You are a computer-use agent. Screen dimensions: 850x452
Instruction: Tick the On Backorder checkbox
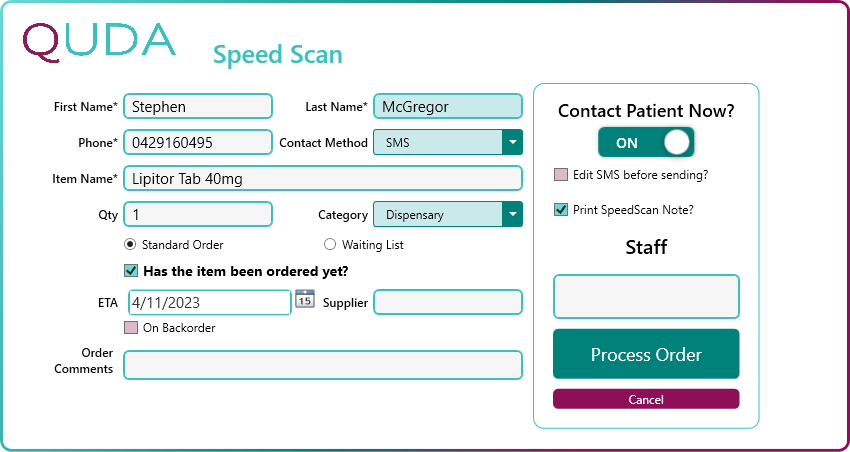(131, 328)
